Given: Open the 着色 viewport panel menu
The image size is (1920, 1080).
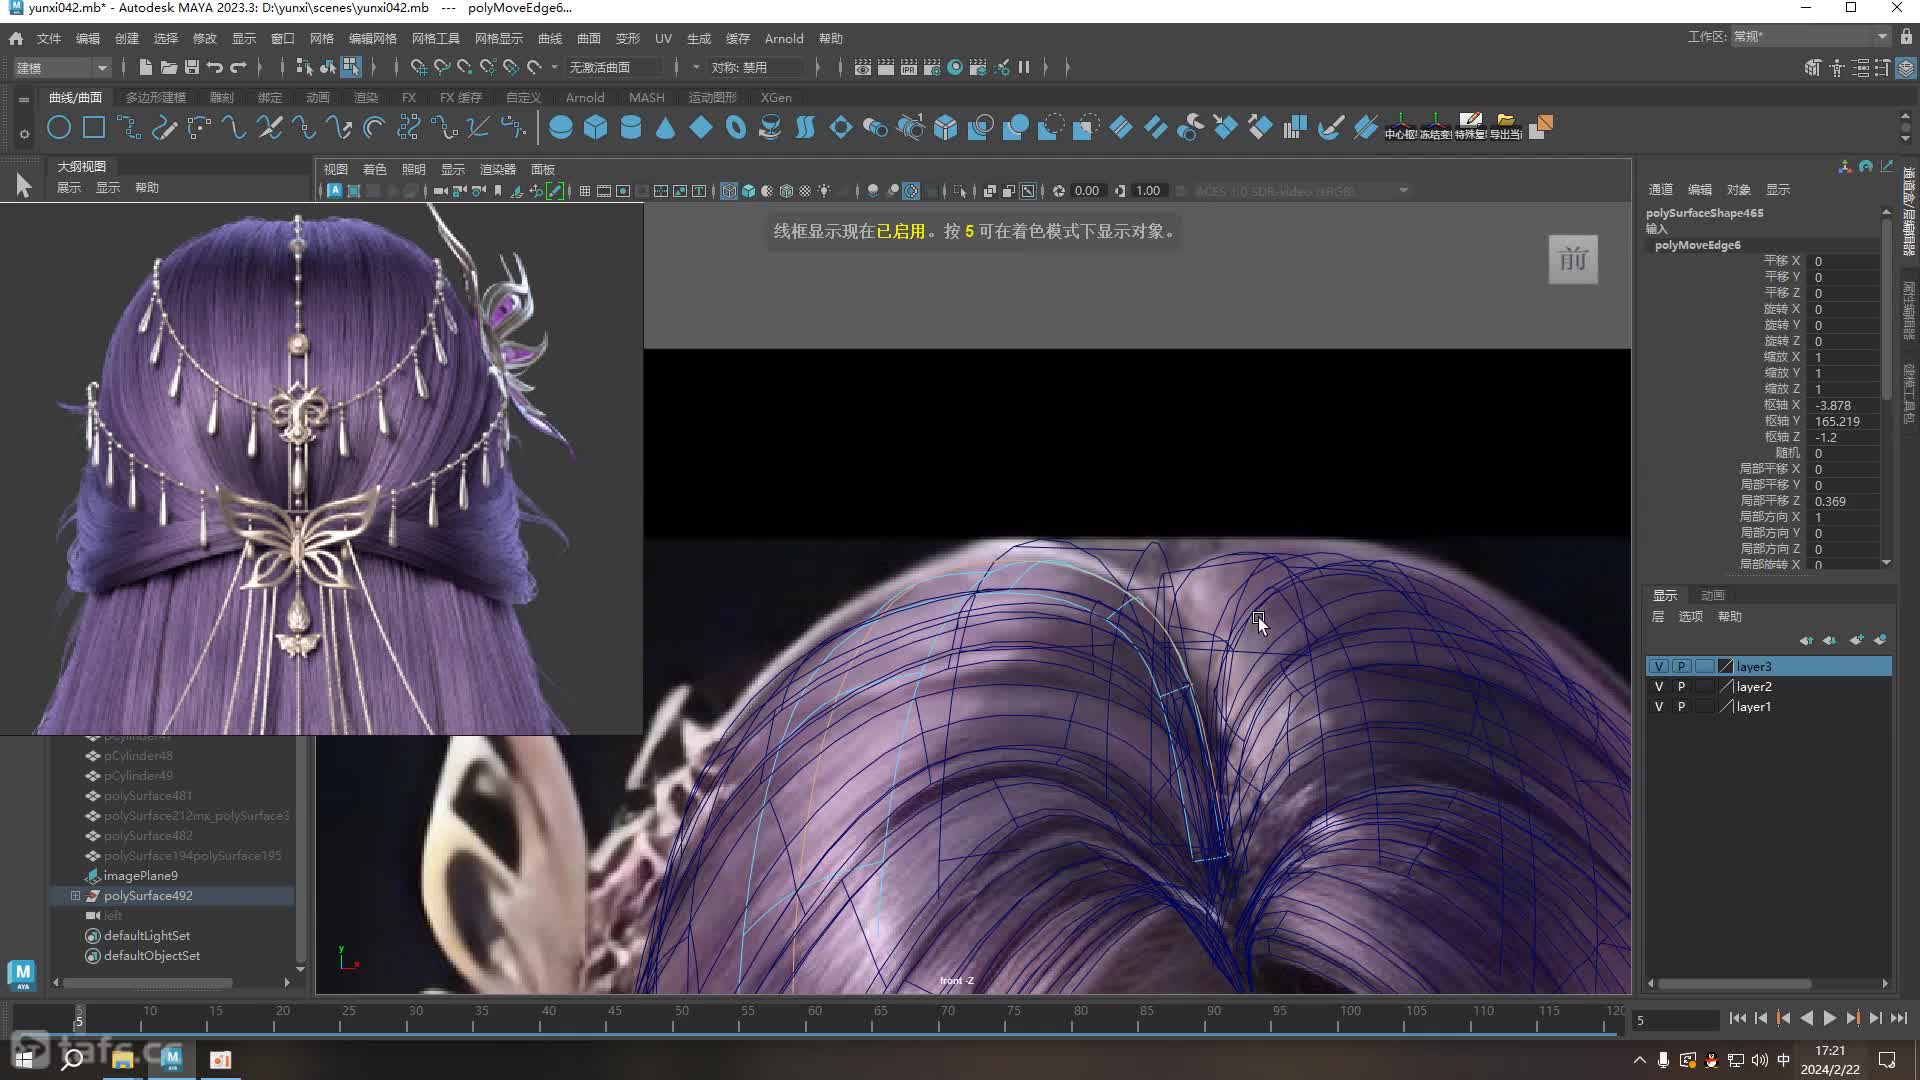Looking at the screenshot, I should (x=374, y=169).
